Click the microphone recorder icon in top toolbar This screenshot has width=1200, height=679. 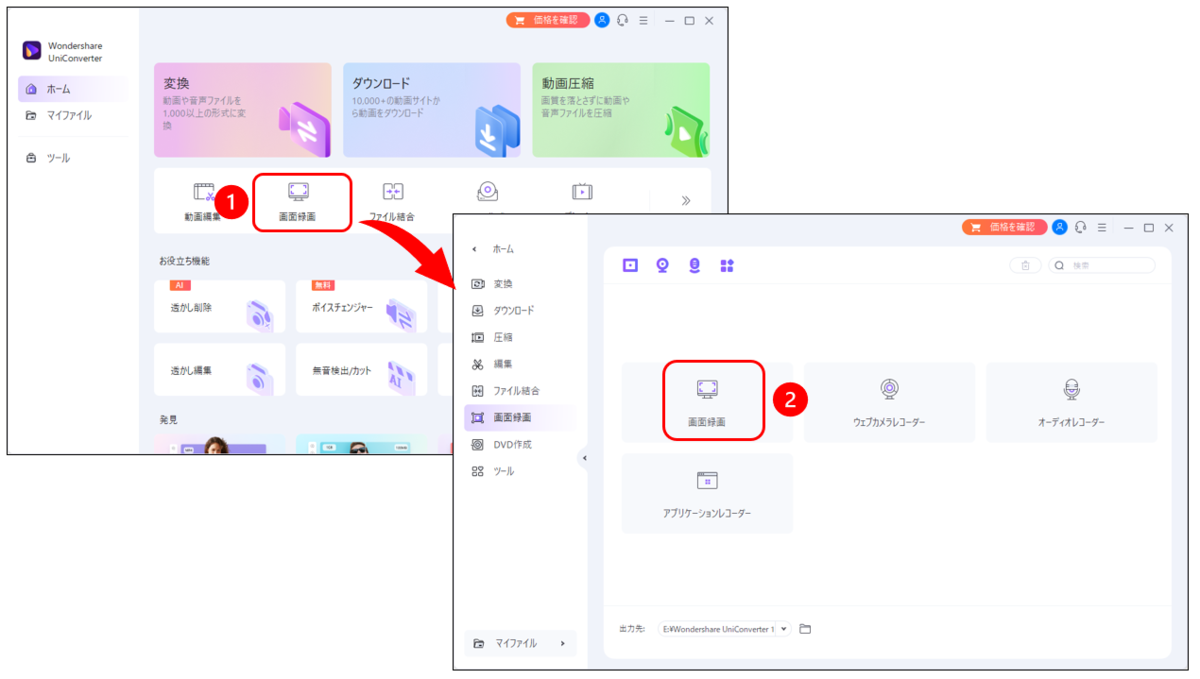(x=695, y=265)
